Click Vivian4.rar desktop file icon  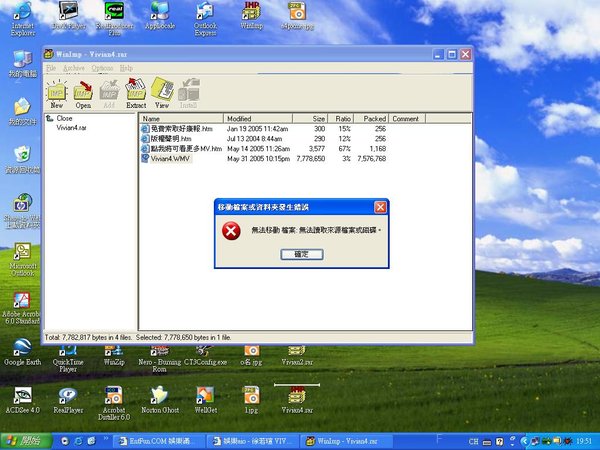[297, 400]
